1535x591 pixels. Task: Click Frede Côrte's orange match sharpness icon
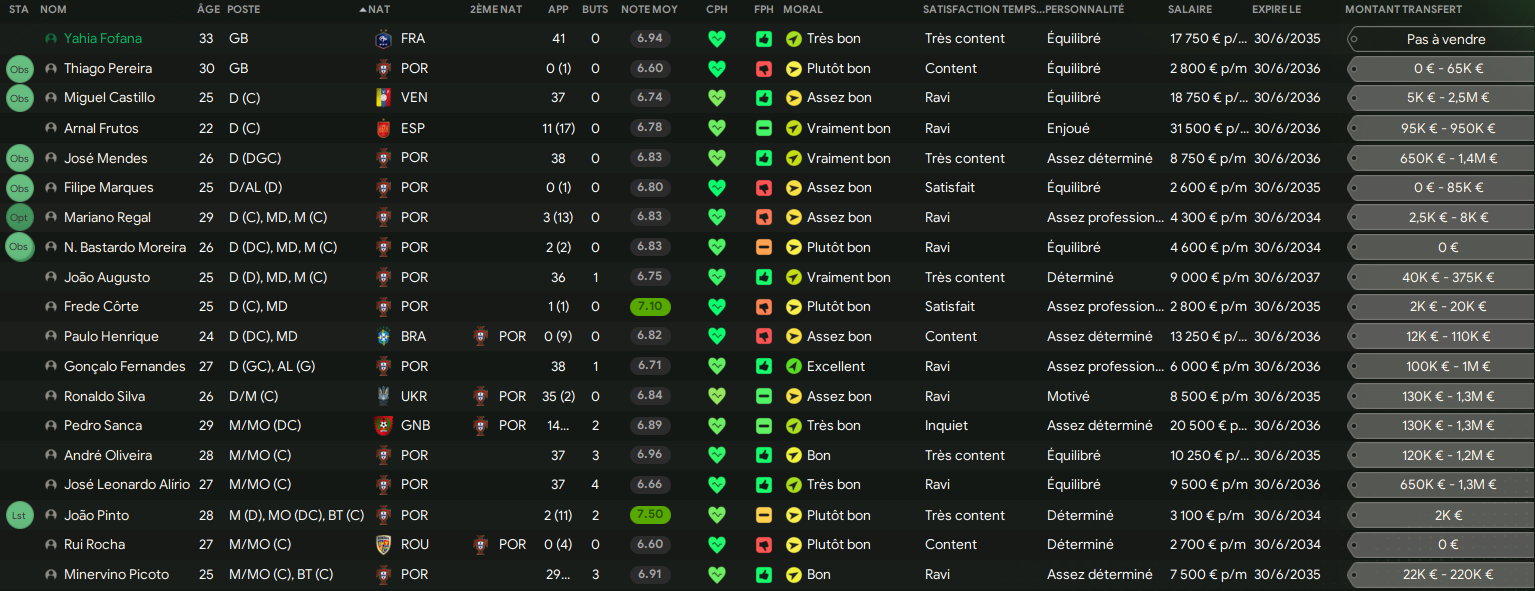click(763, 307)
